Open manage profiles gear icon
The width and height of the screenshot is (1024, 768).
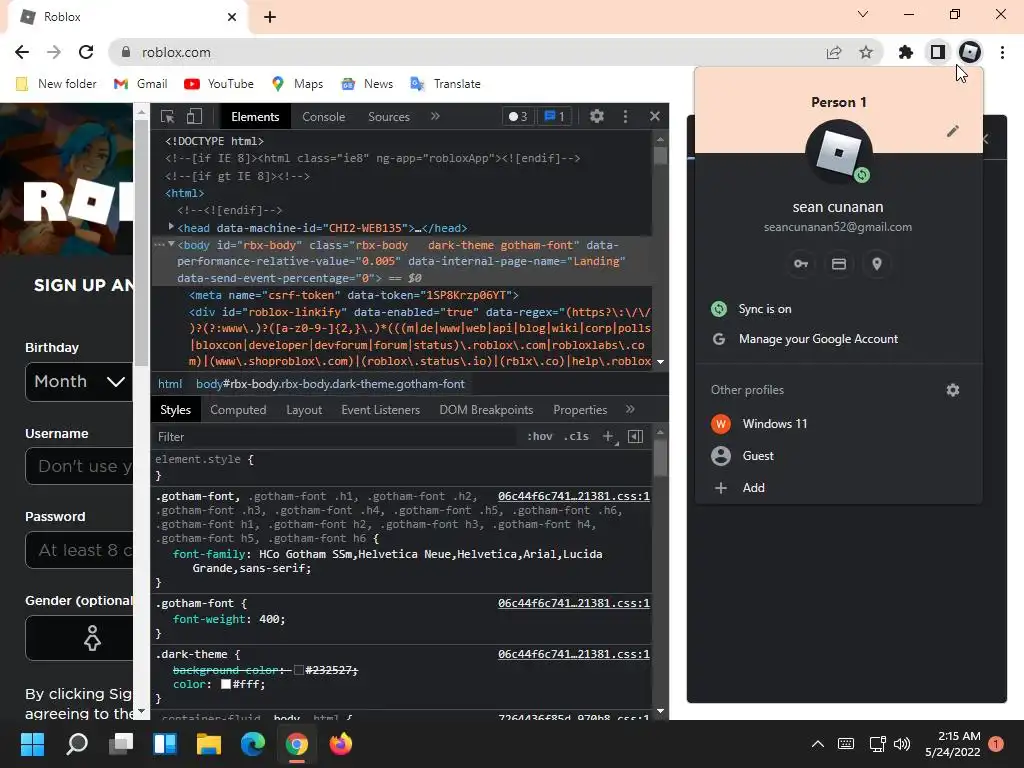pos(953,390)
